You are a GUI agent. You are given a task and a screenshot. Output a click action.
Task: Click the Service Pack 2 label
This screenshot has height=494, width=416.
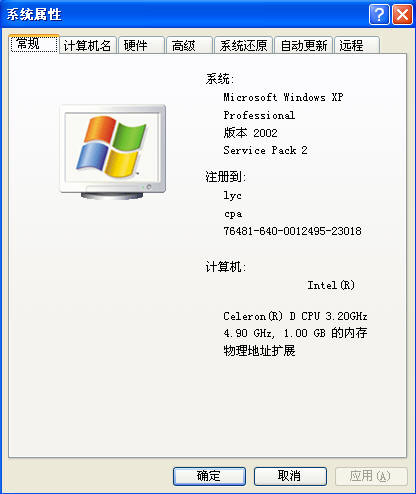coord(265,150)
